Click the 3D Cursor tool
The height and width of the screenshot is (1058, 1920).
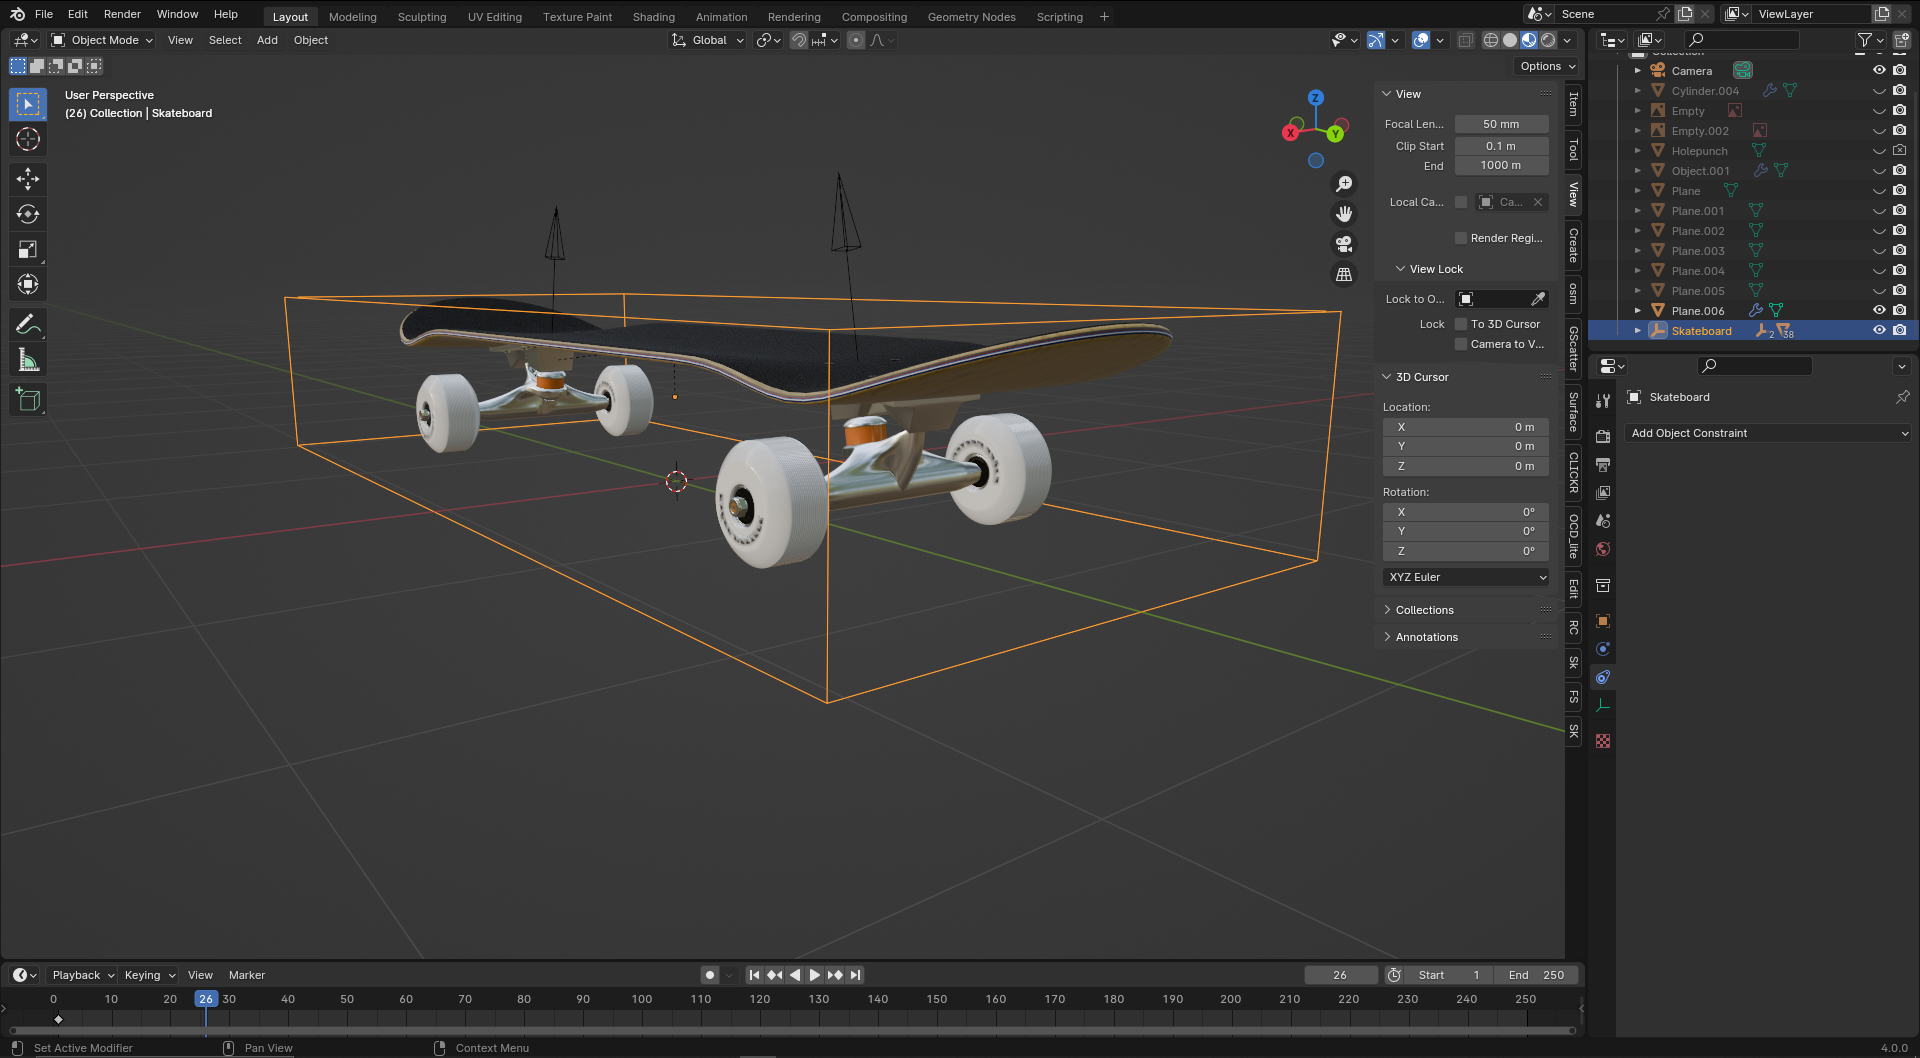tap(28, 139)
